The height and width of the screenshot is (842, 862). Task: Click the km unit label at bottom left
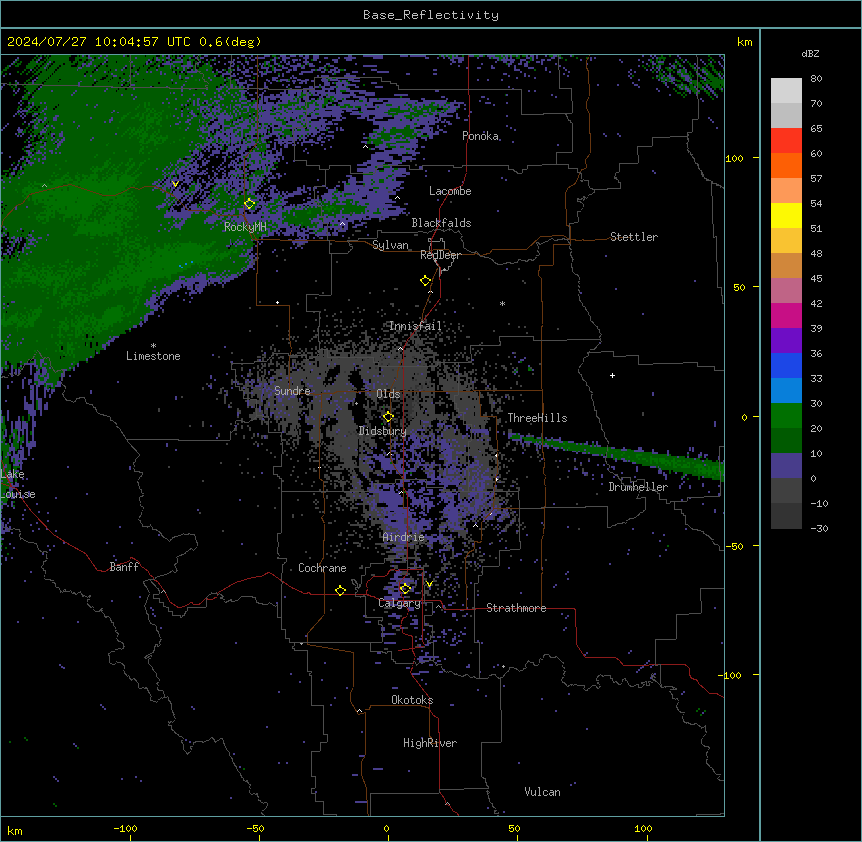pos(14,830)
